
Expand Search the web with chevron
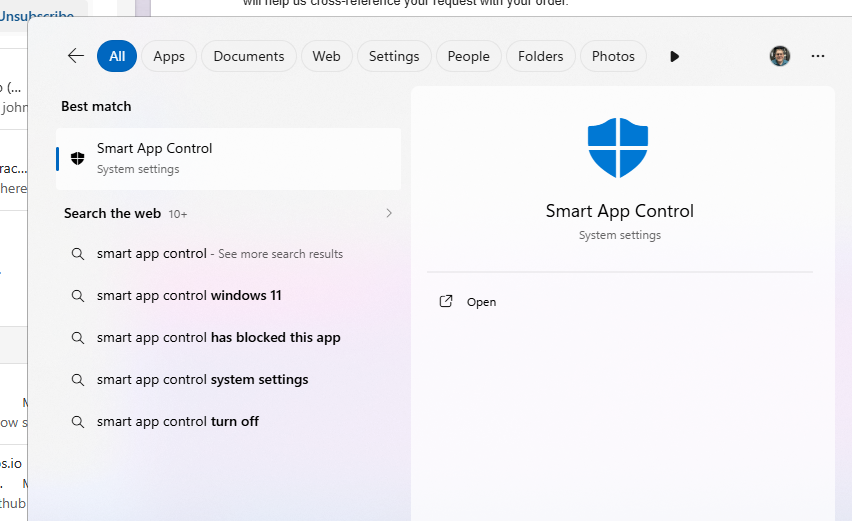(x=389, y=213)
